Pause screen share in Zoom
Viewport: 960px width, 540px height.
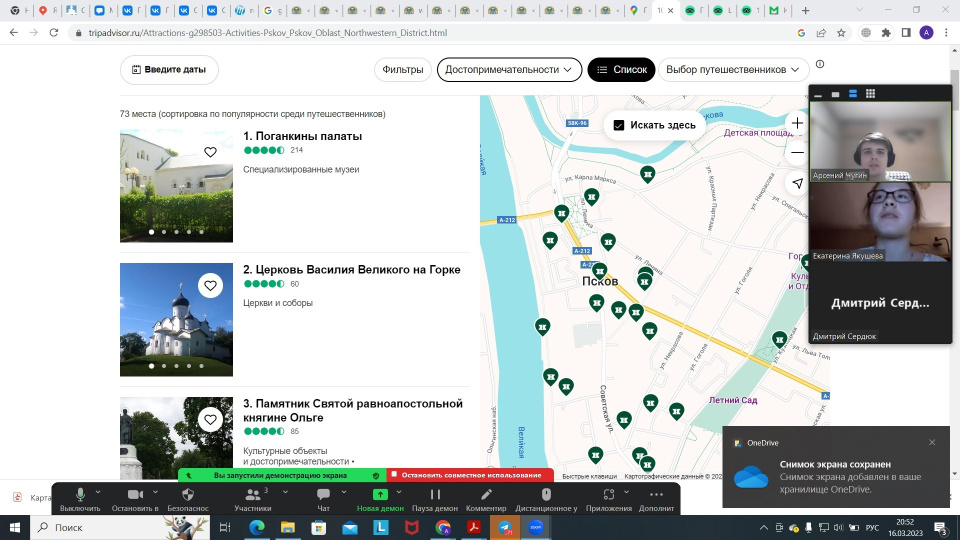(435, 495)
